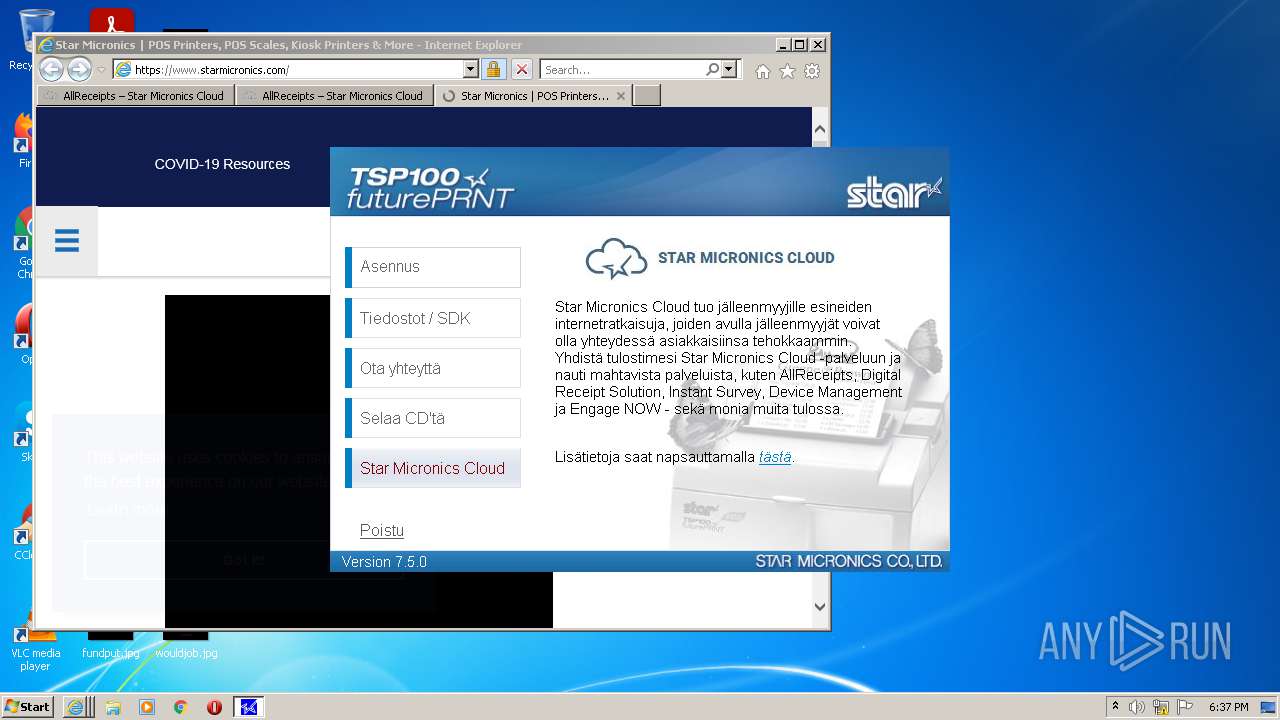This screenshot has width=1280, height=720.
Task: Open IE tools gear menu
Action: [812, 71]
